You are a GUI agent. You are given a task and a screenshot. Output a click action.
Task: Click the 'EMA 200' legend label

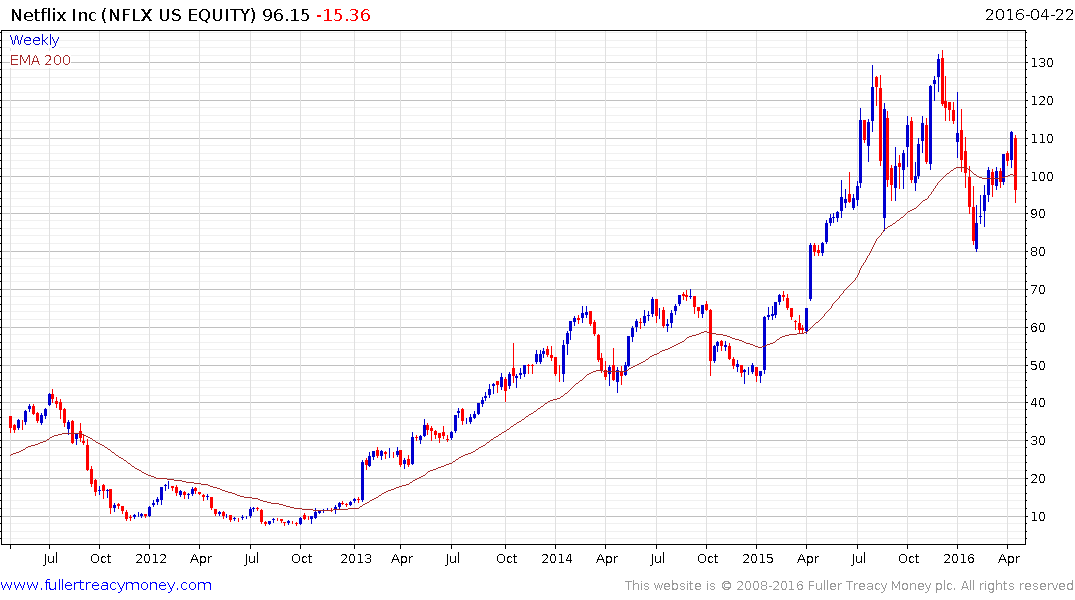[40, 60]
